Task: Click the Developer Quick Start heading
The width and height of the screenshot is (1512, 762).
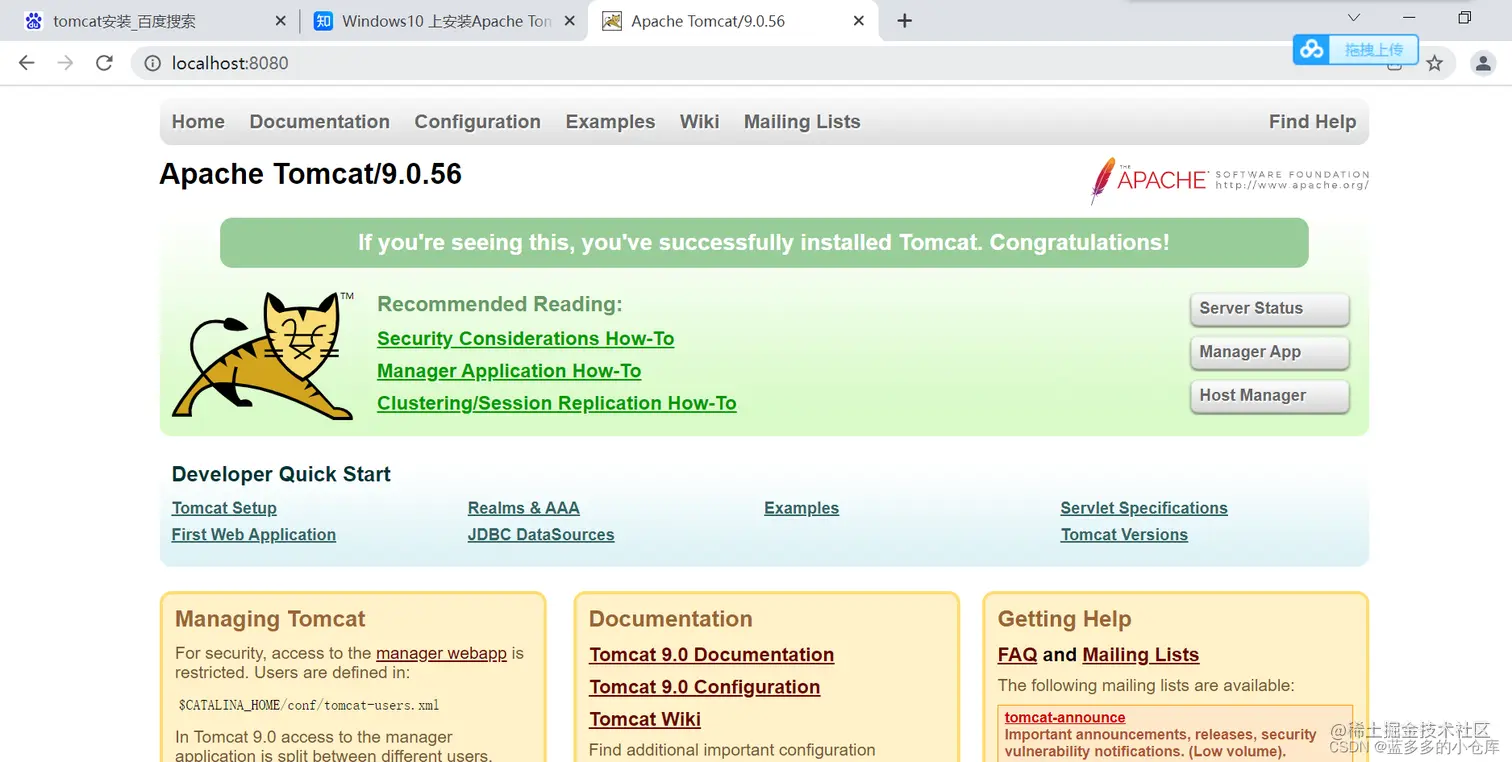Action: [x=281, y=475]
